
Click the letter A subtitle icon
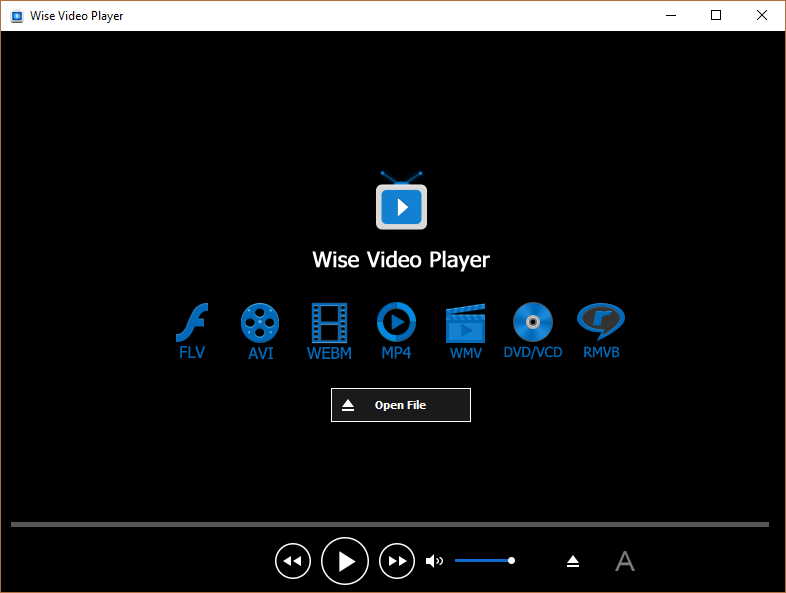click(624, 561)
